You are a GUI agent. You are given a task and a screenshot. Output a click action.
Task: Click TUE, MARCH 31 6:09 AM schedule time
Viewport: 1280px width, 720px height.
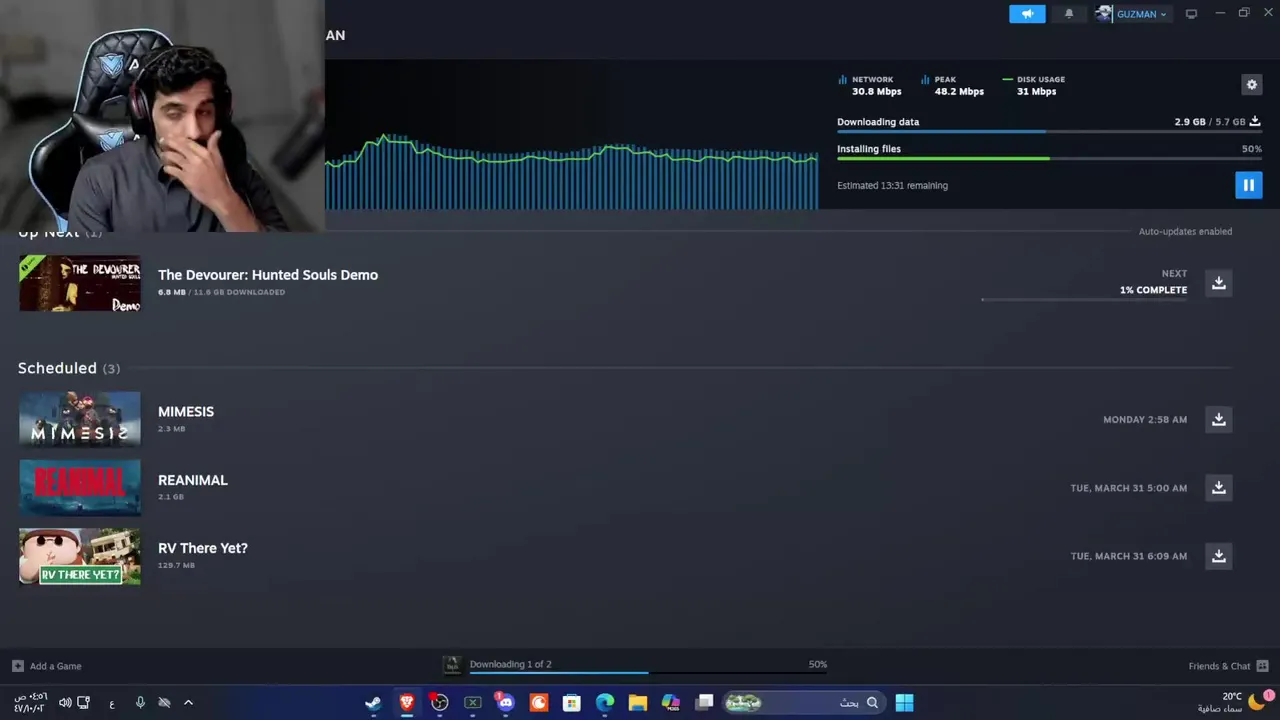1129,556
